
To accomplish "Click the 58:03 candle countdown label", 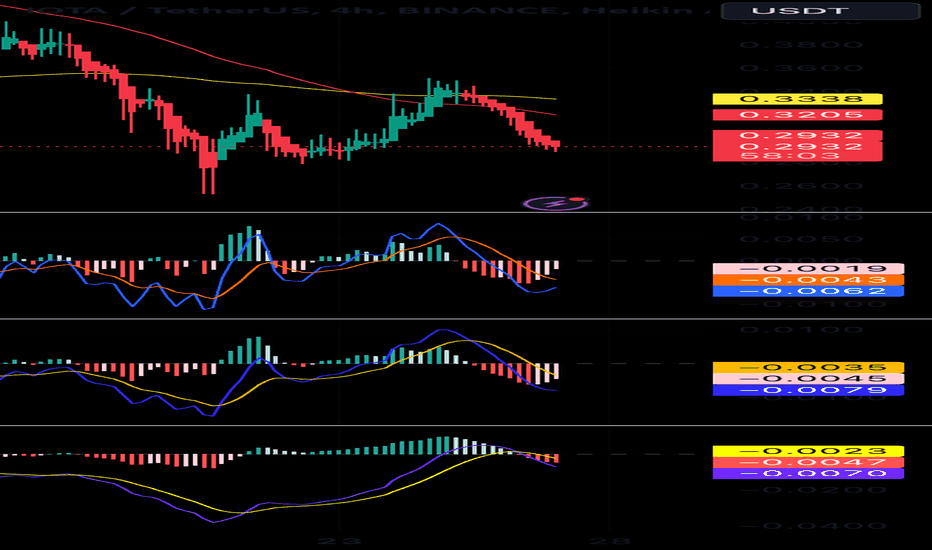I will click(798, 156).
